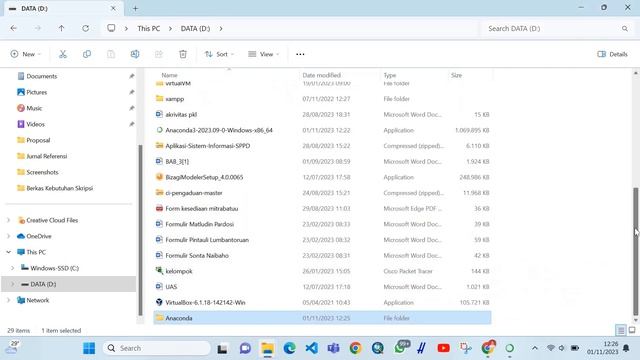Click the Share icon in toolbar

pyautogui.click(x=159, y=54)
